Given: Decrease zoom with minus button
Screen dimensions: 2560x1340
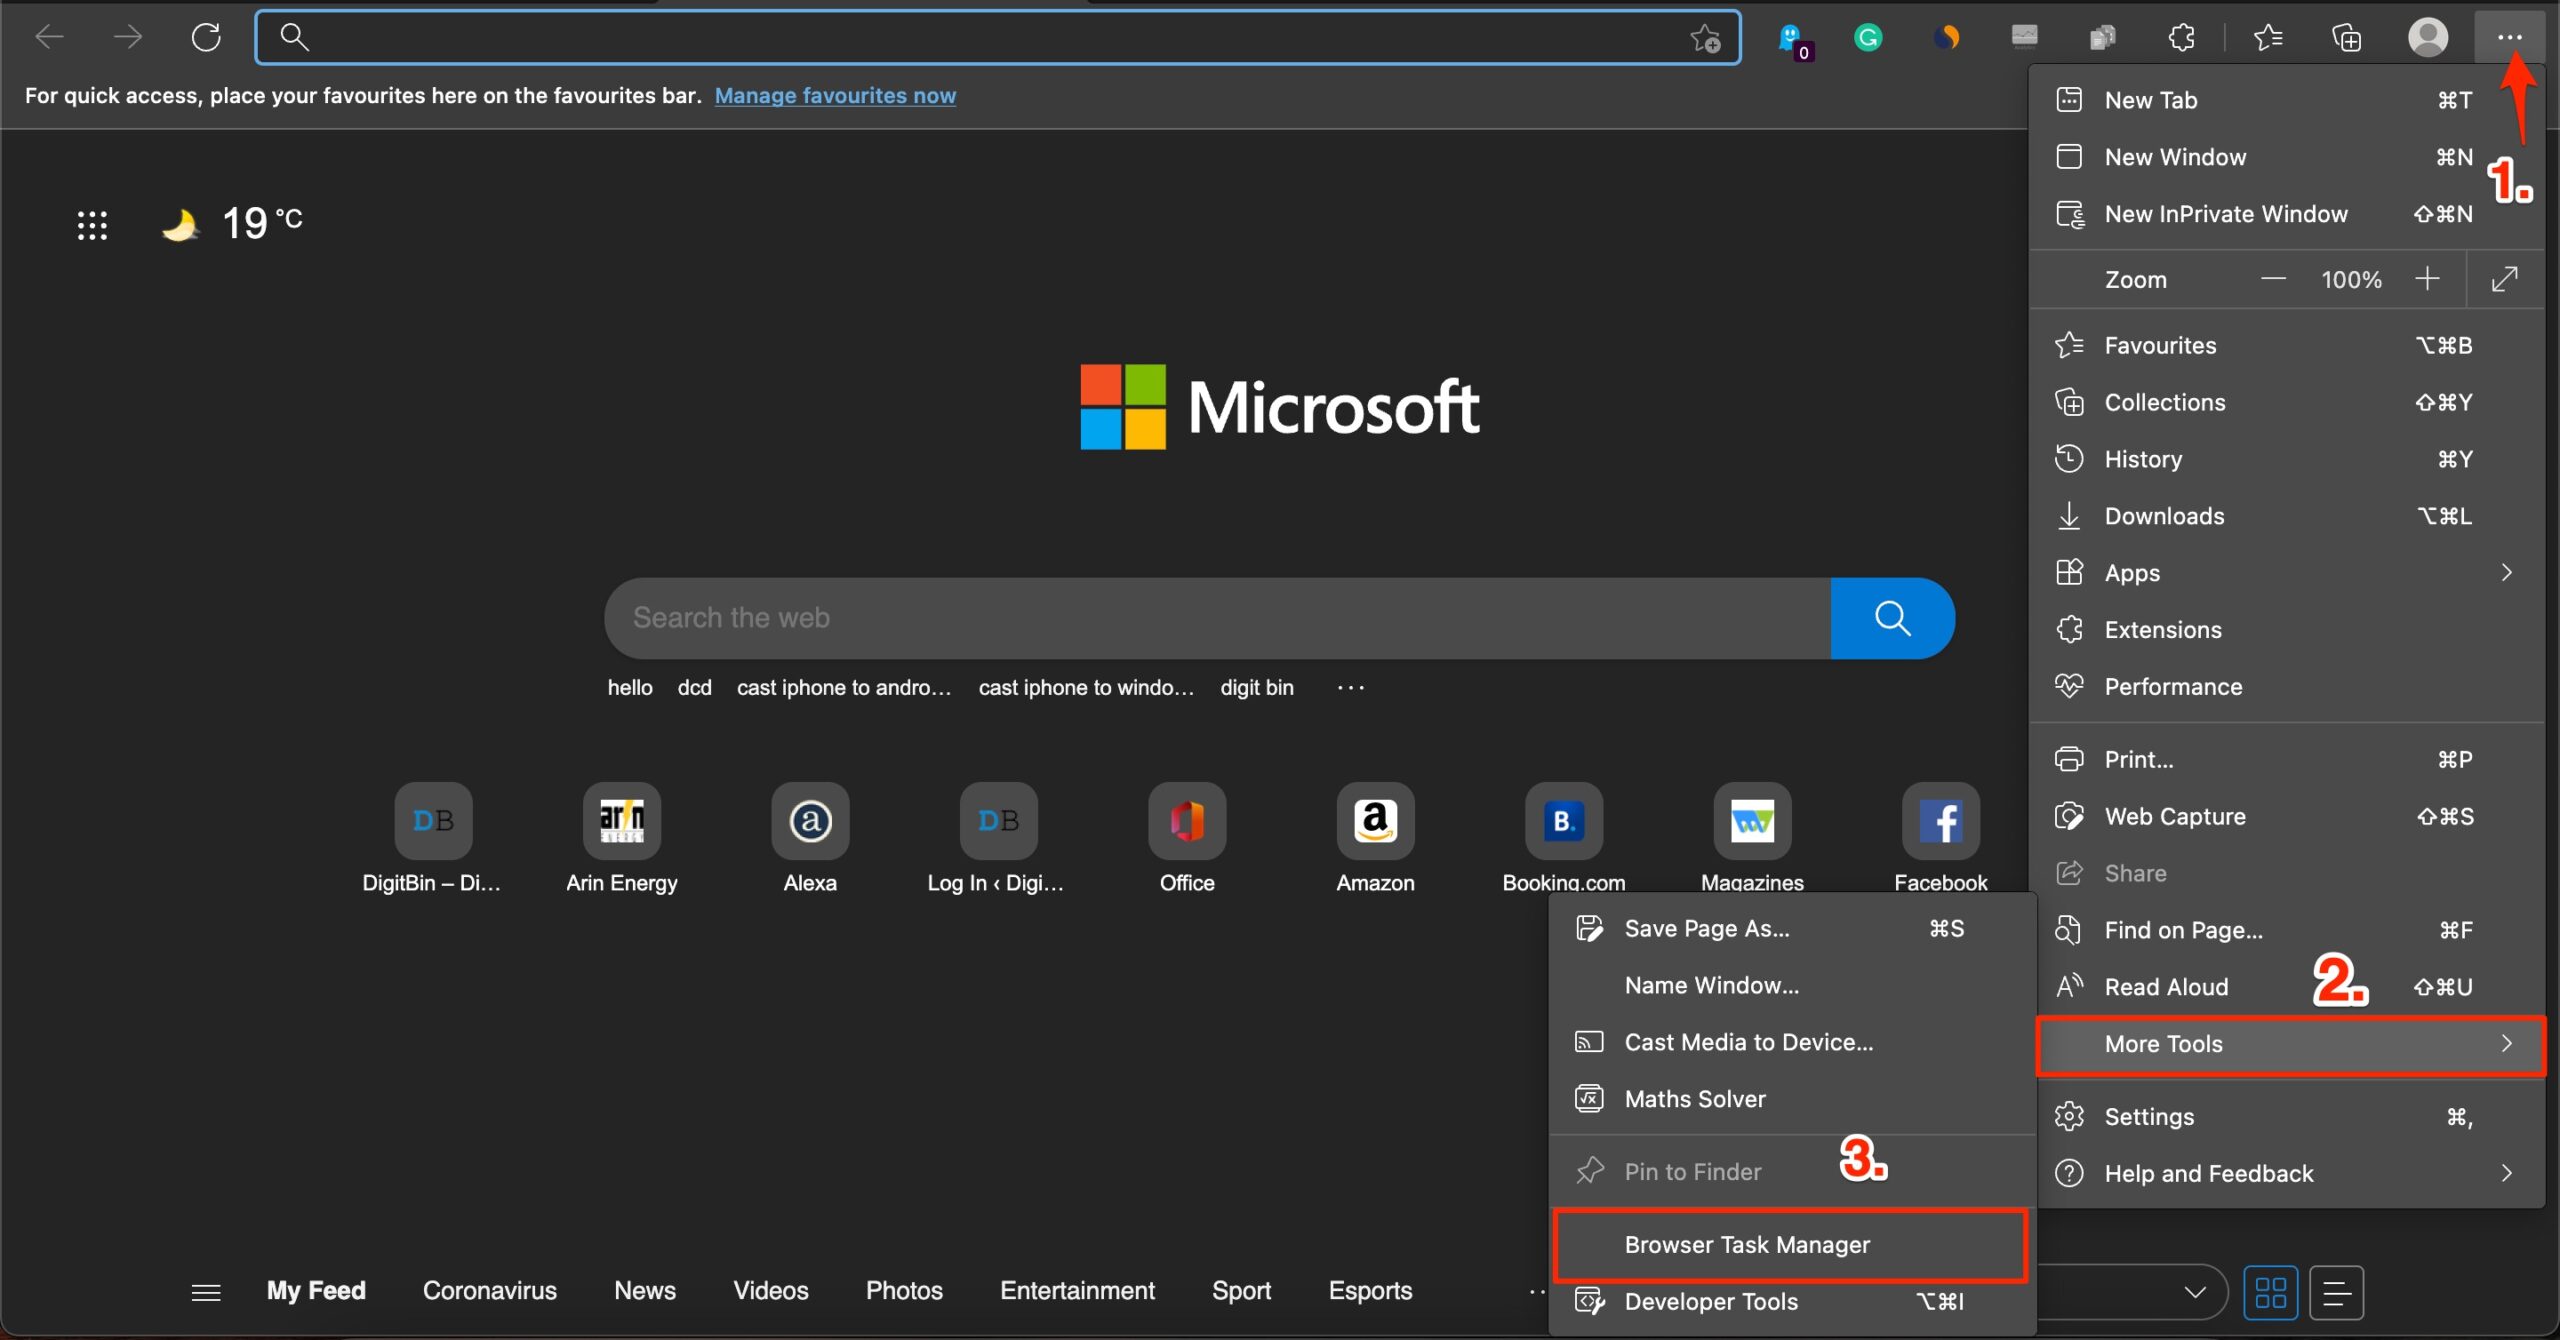Looking at the screenshot, I should (x=2273, y=279).
